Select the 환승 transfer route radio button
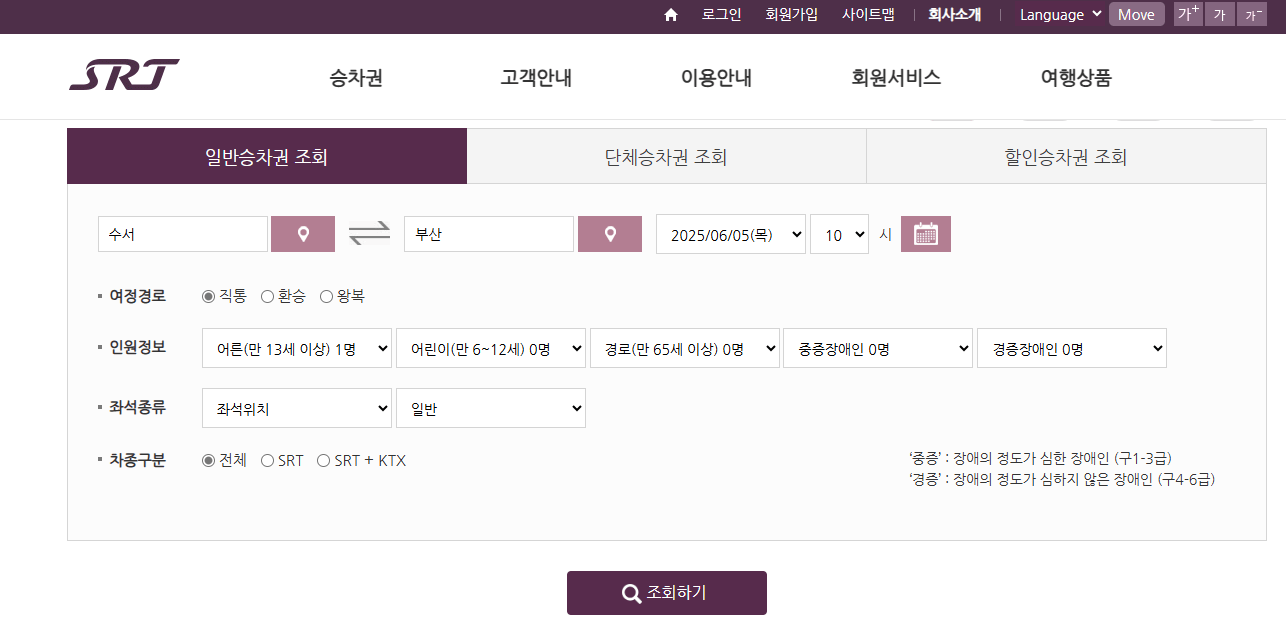This screenshot has width=1286, height=625. tap(268, 296)
